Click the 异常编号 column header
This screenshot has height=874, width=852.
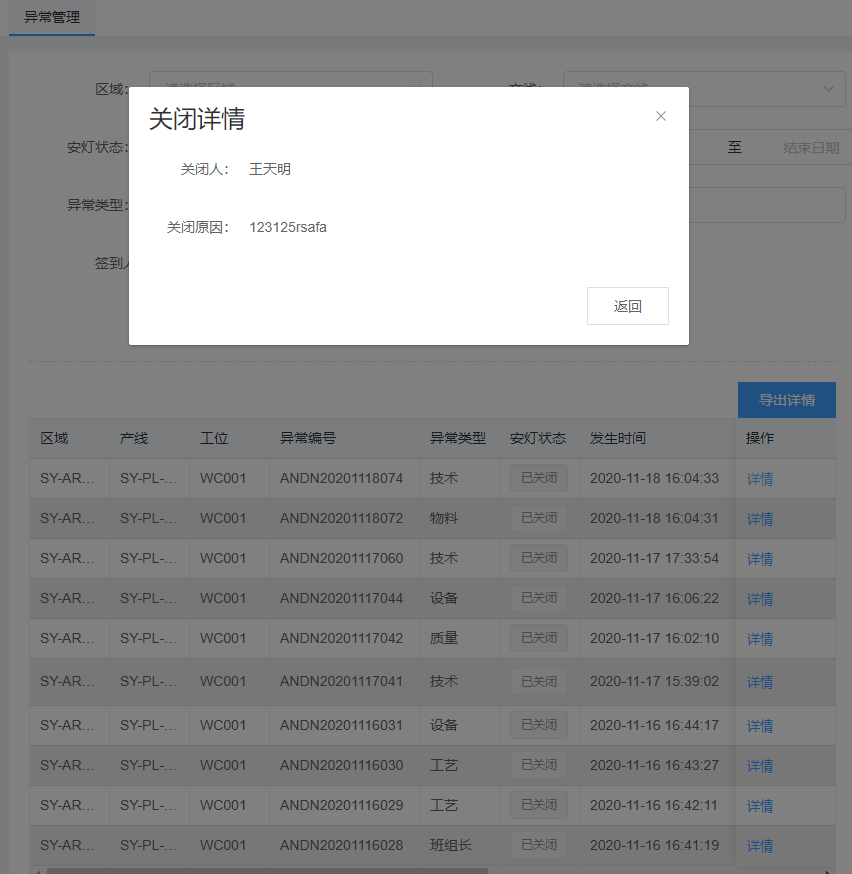point(308,438)
